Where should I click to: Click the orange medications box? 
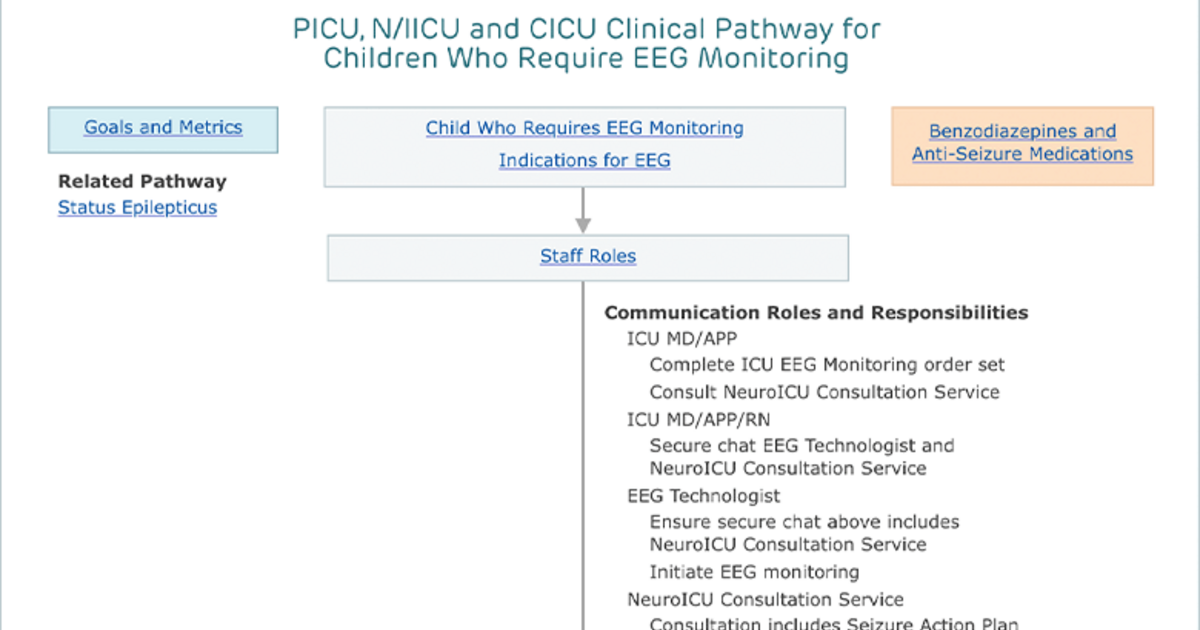point(1022,146)
